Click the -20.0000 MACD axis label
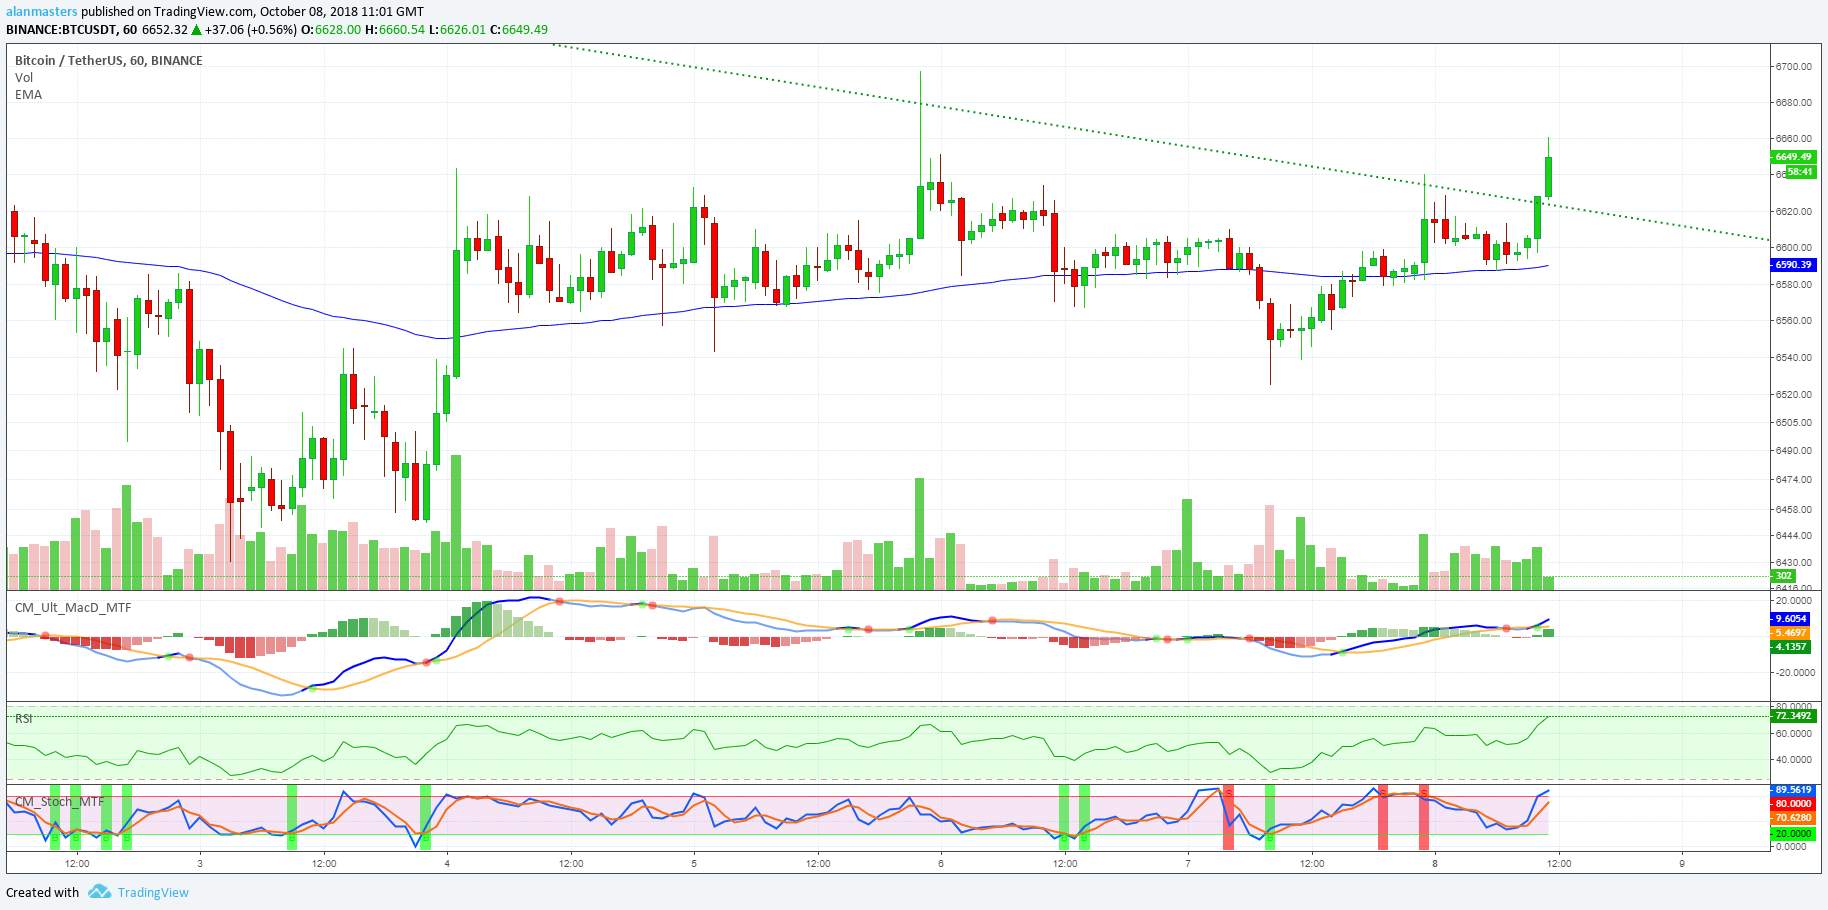The height and width of the screenshot is (910, 1828). (x=1793, y=673)
